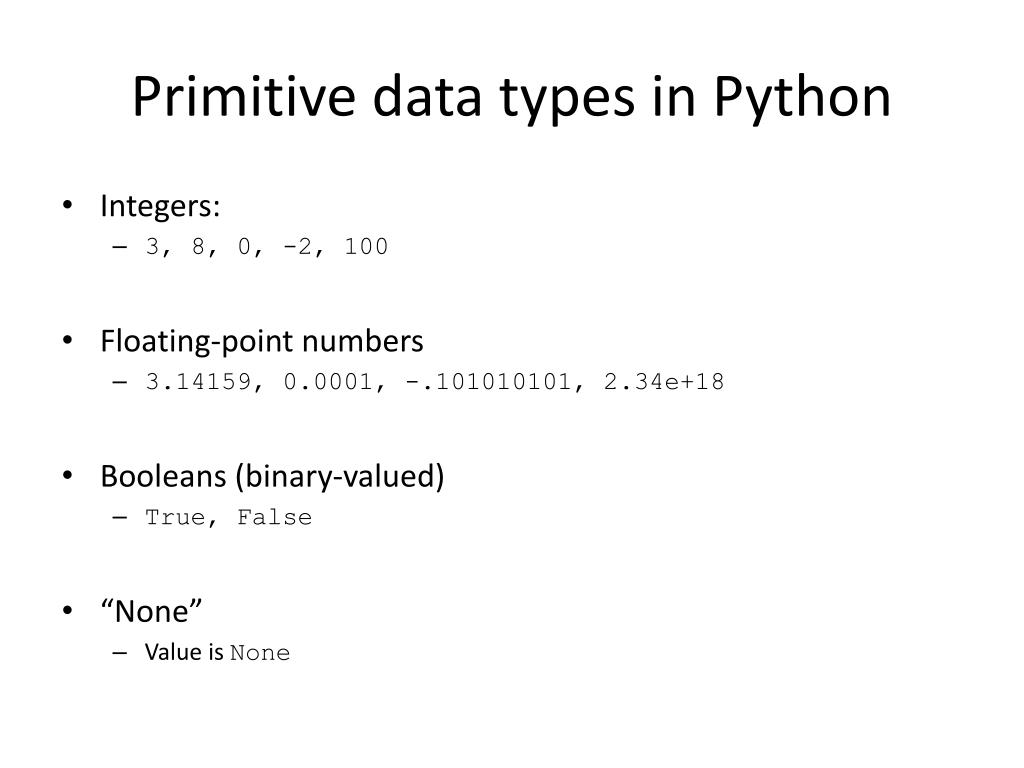Click the slide title Primitive data types in Python
Screen dimensions: 1024x768
[511, 97]
